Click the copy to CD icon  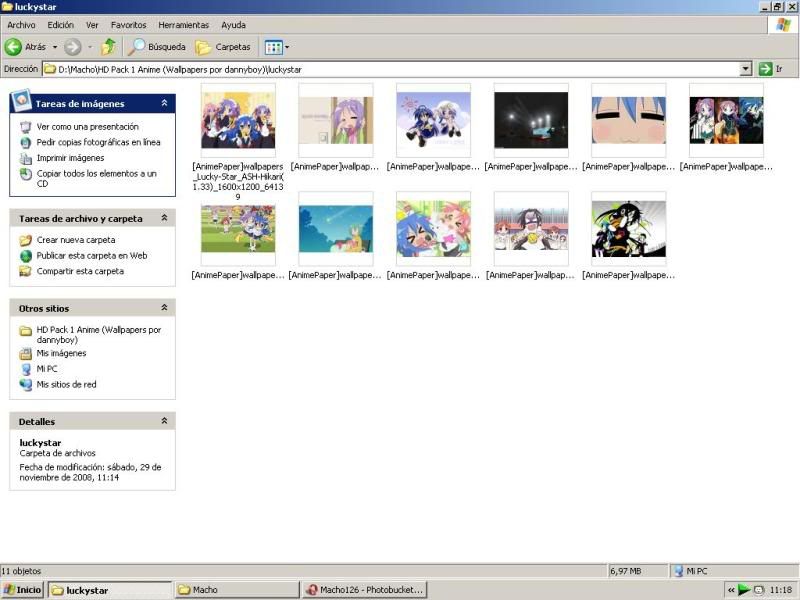click(x=26, y=174)
